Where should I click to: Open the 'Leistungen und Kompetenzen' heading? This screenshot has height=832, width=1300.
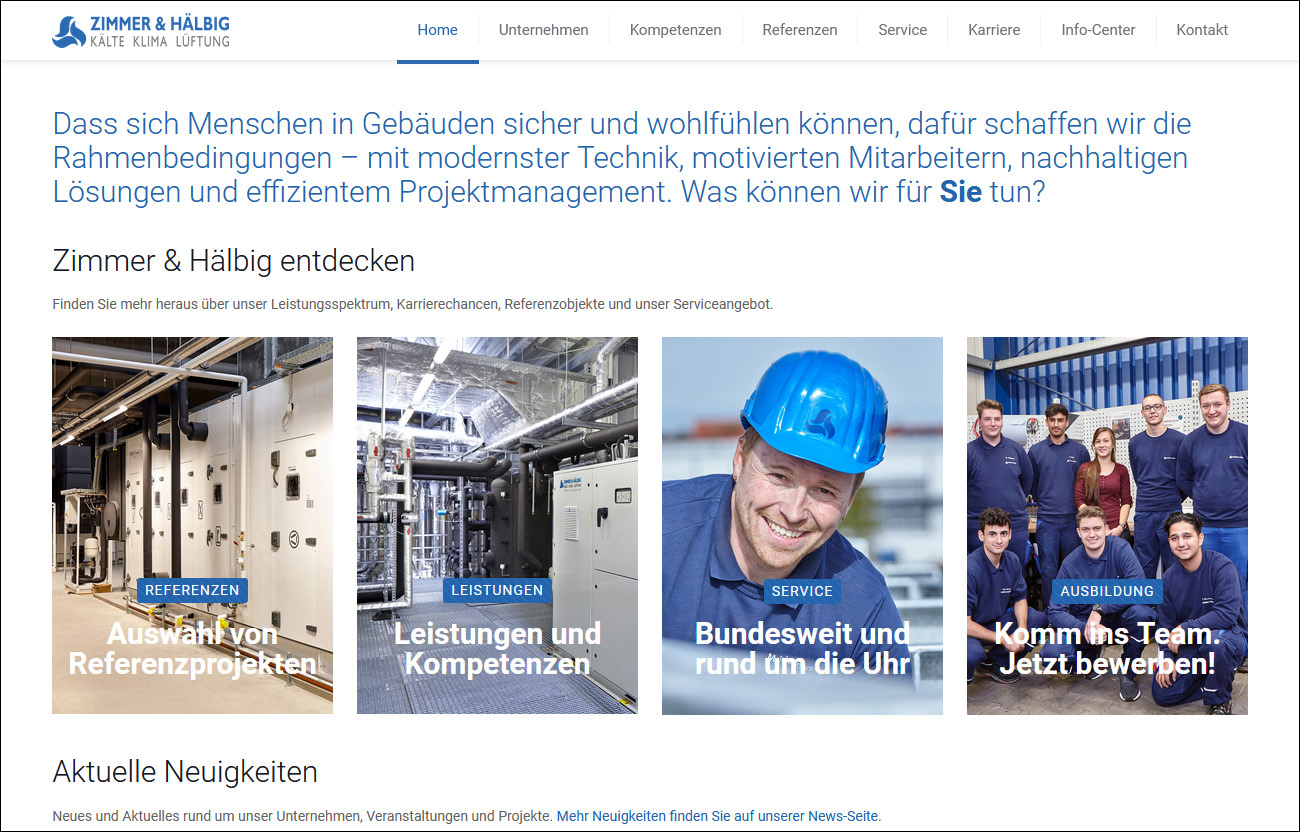(497, 649)
